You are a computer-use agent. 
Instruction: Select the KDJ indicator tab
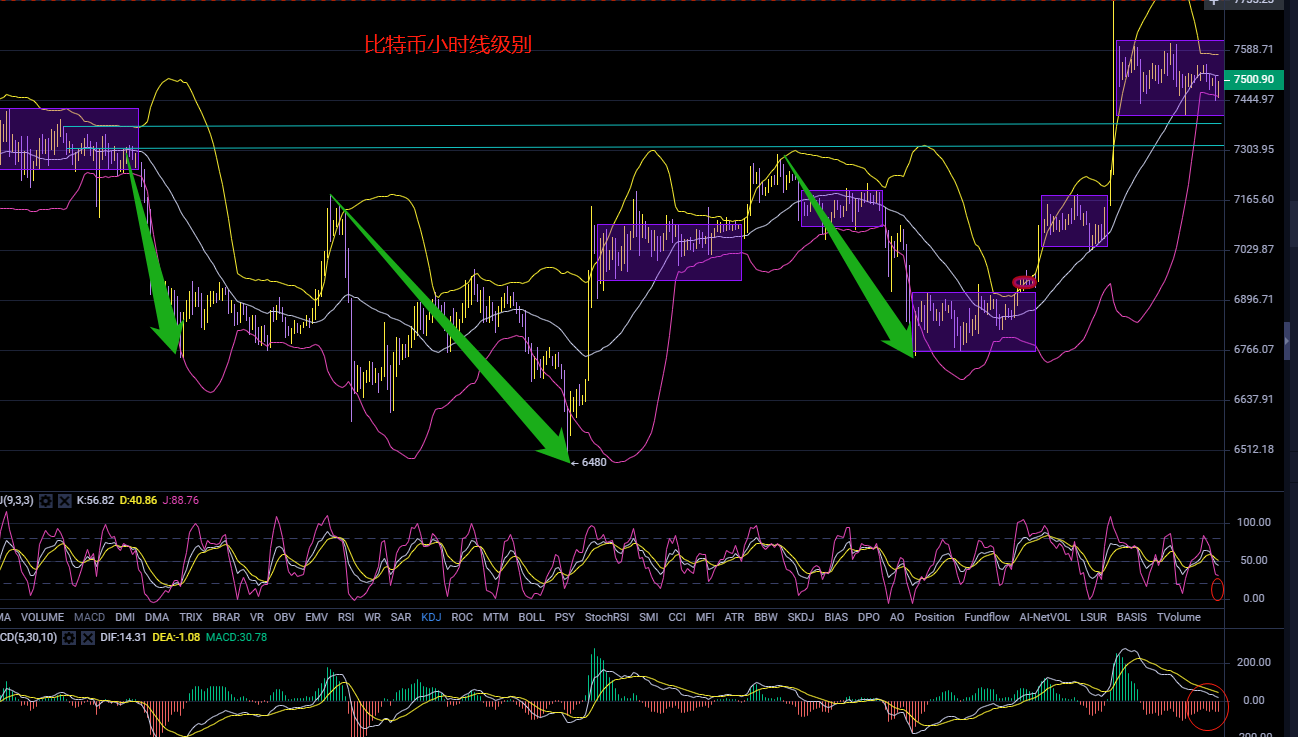tap(431, 617)
